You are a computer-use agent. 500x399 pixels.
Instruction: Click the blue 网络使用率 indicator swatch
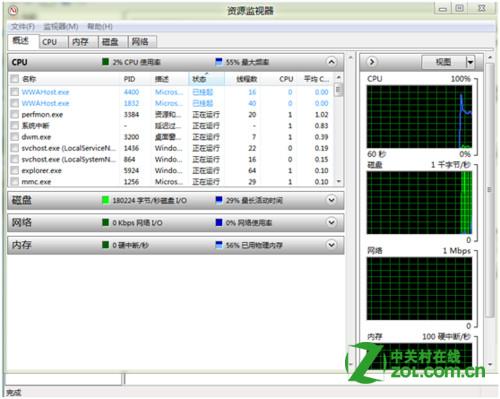click(x=219, y=222)
